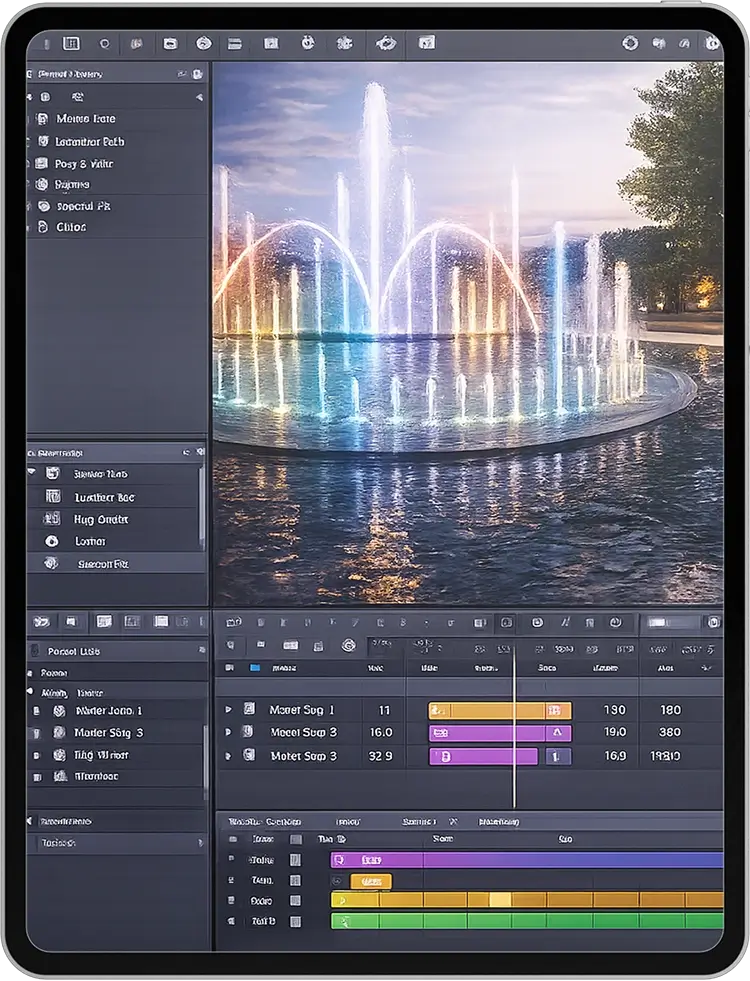Click the small circle record icon in top toolbar
750x981 pixels.
[x=104, y=44]
